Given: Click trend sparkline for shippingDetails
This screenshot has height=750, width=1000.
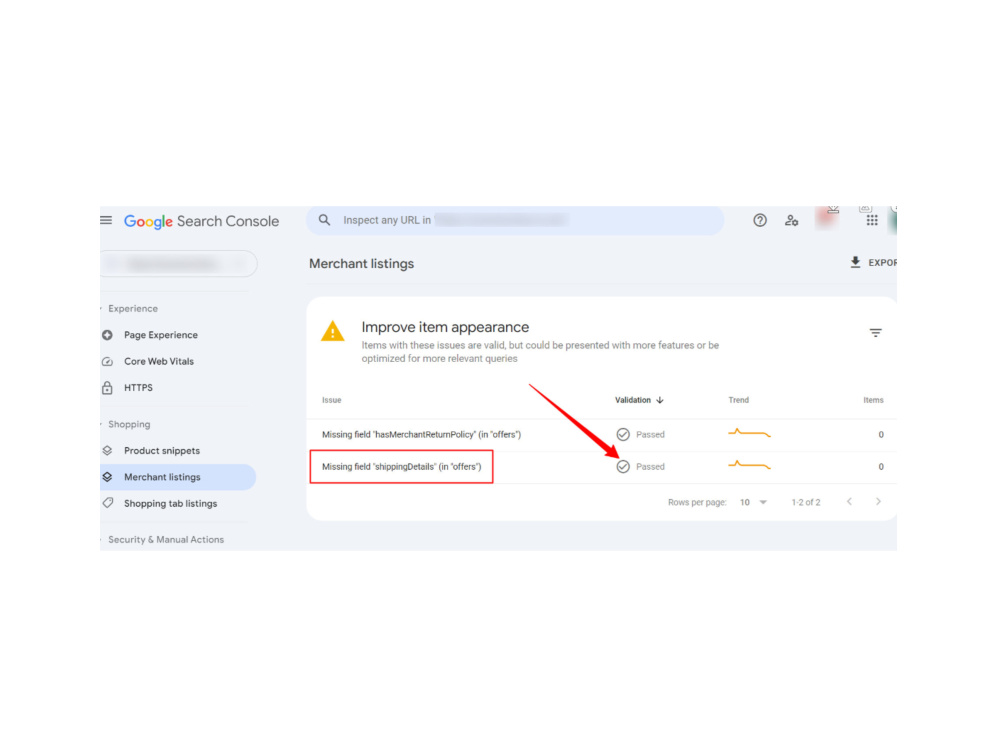Looking at the screenshot, I should tap(749, 465).
